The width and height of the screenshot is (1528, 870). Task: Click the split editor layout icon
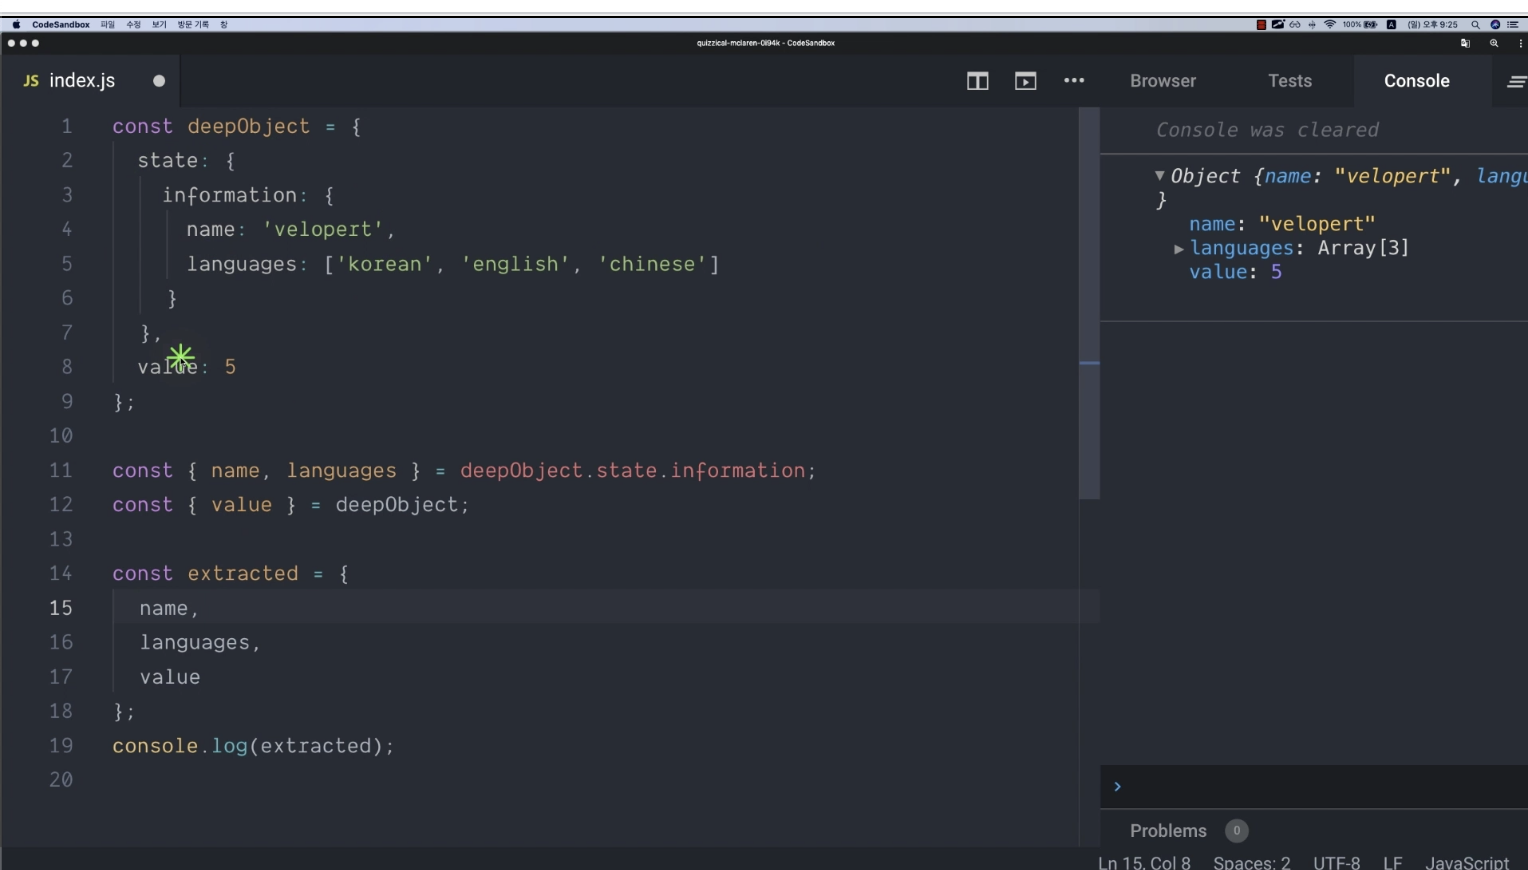[978, 81]
